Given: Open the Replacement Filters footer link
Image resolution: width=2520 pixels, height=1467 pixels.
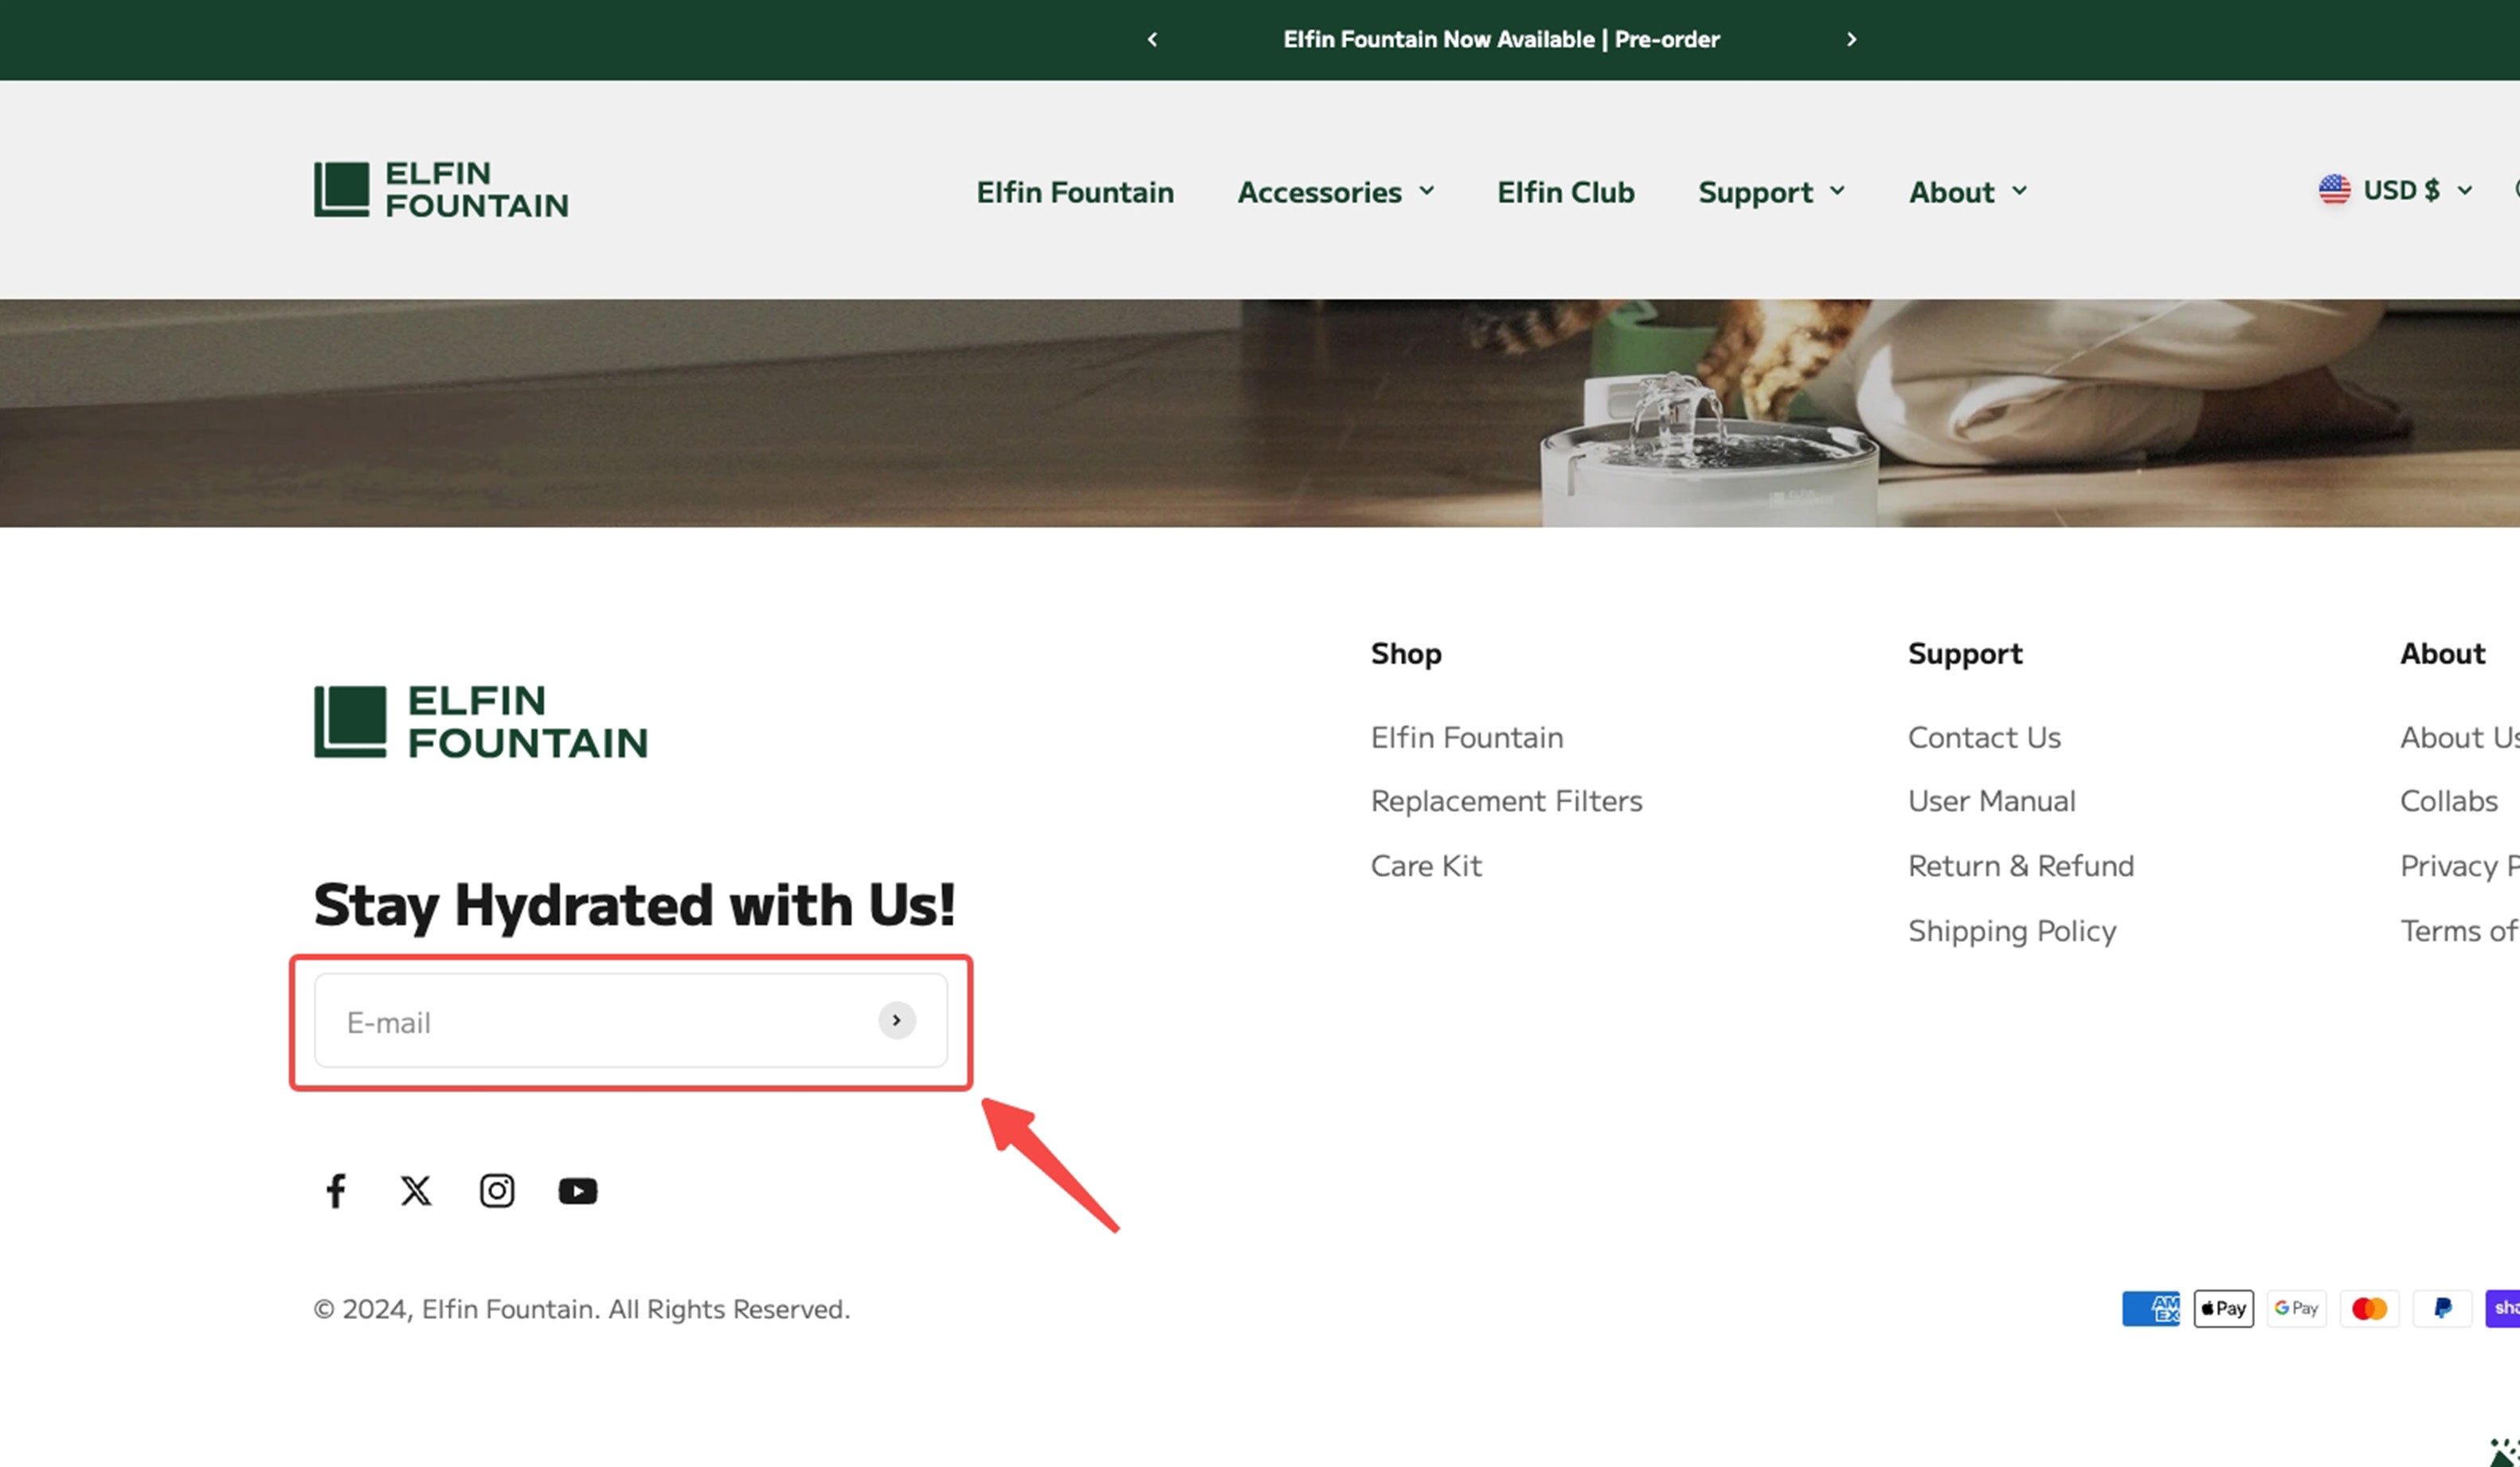Looking at the screenshot, I should coord(1506,801).
